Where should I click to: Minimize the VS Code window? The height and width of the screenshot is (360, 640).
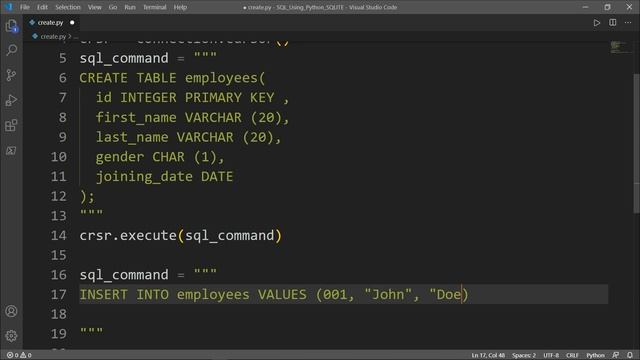585,7
